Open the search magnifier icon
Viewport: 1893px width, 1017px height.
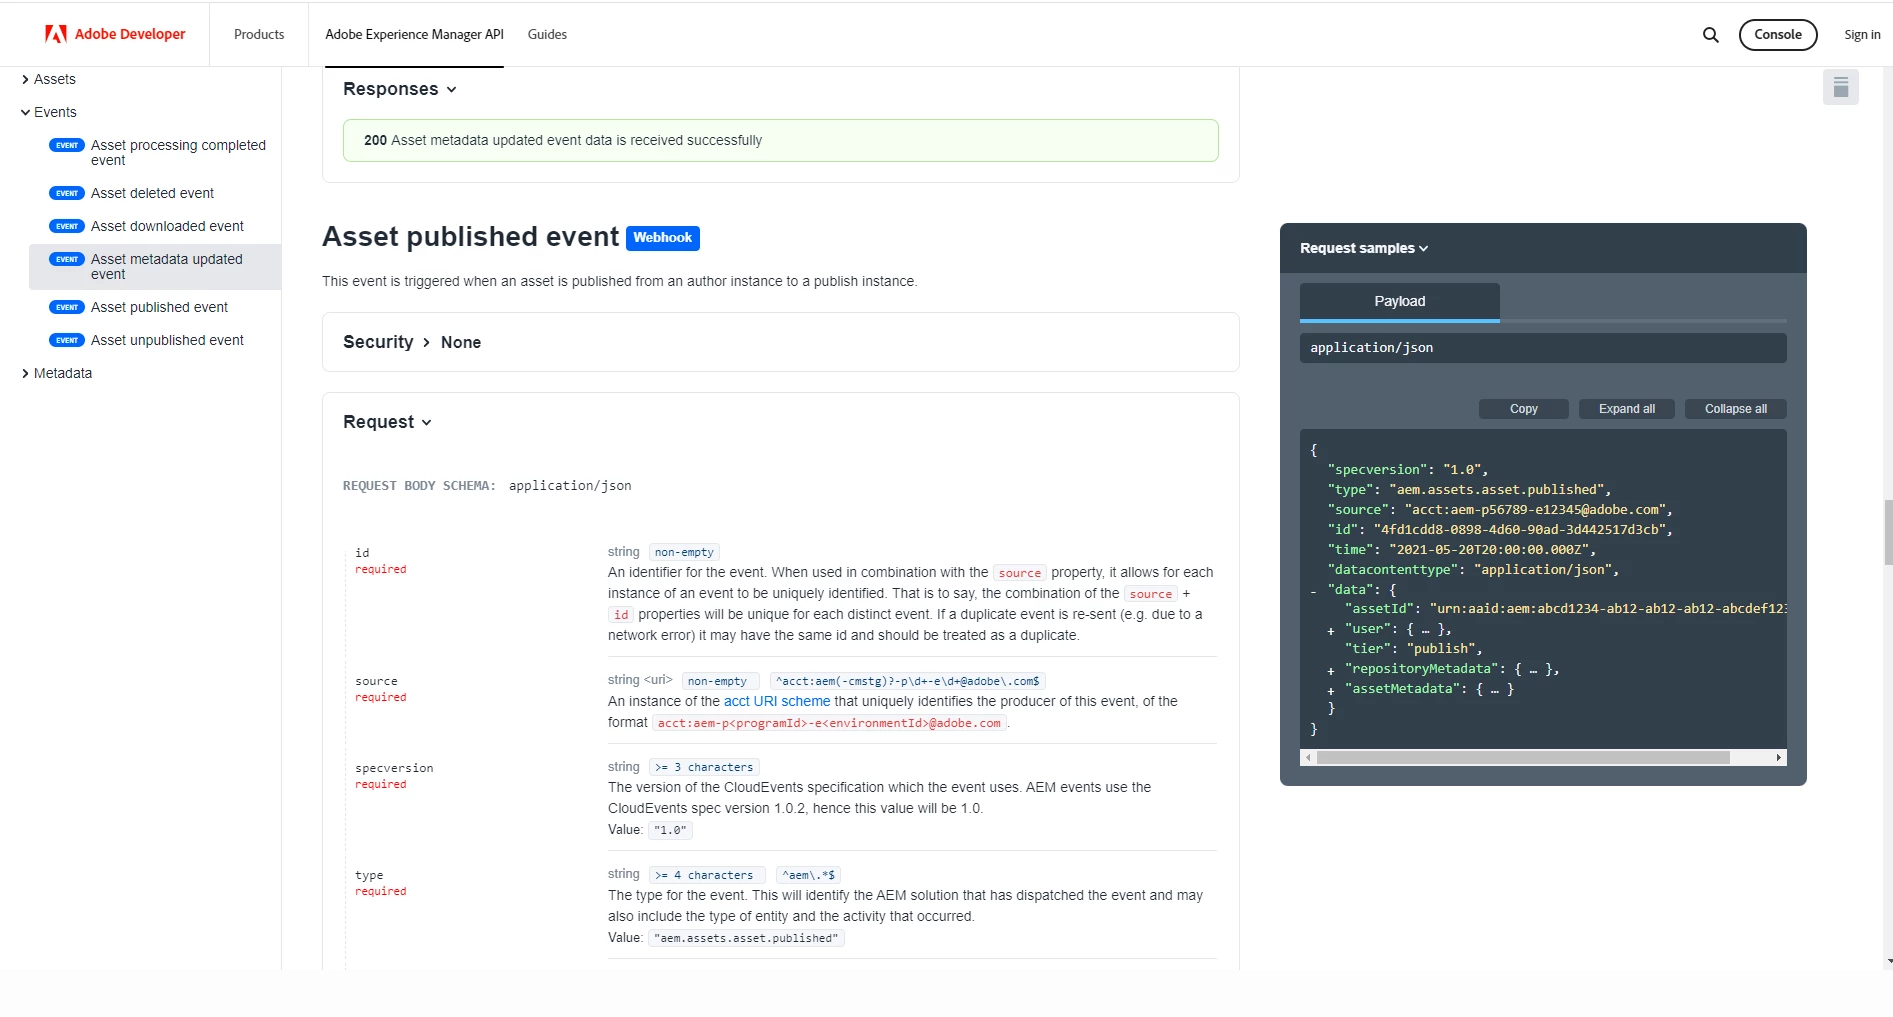pyautogui.click(x=1711, y=35)
